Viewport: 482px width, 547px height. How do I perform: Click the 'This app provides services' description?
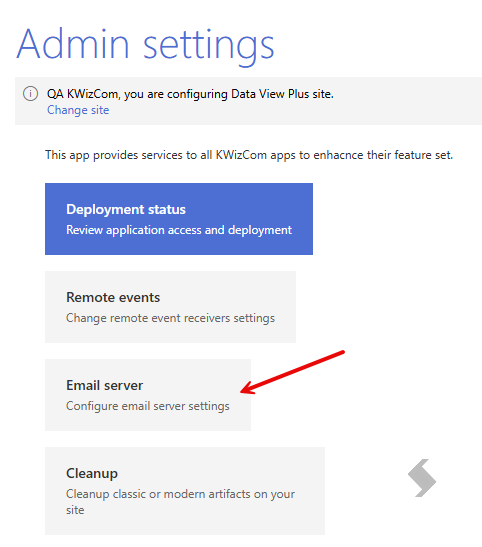pyautogui.click(x=249, y=155)
